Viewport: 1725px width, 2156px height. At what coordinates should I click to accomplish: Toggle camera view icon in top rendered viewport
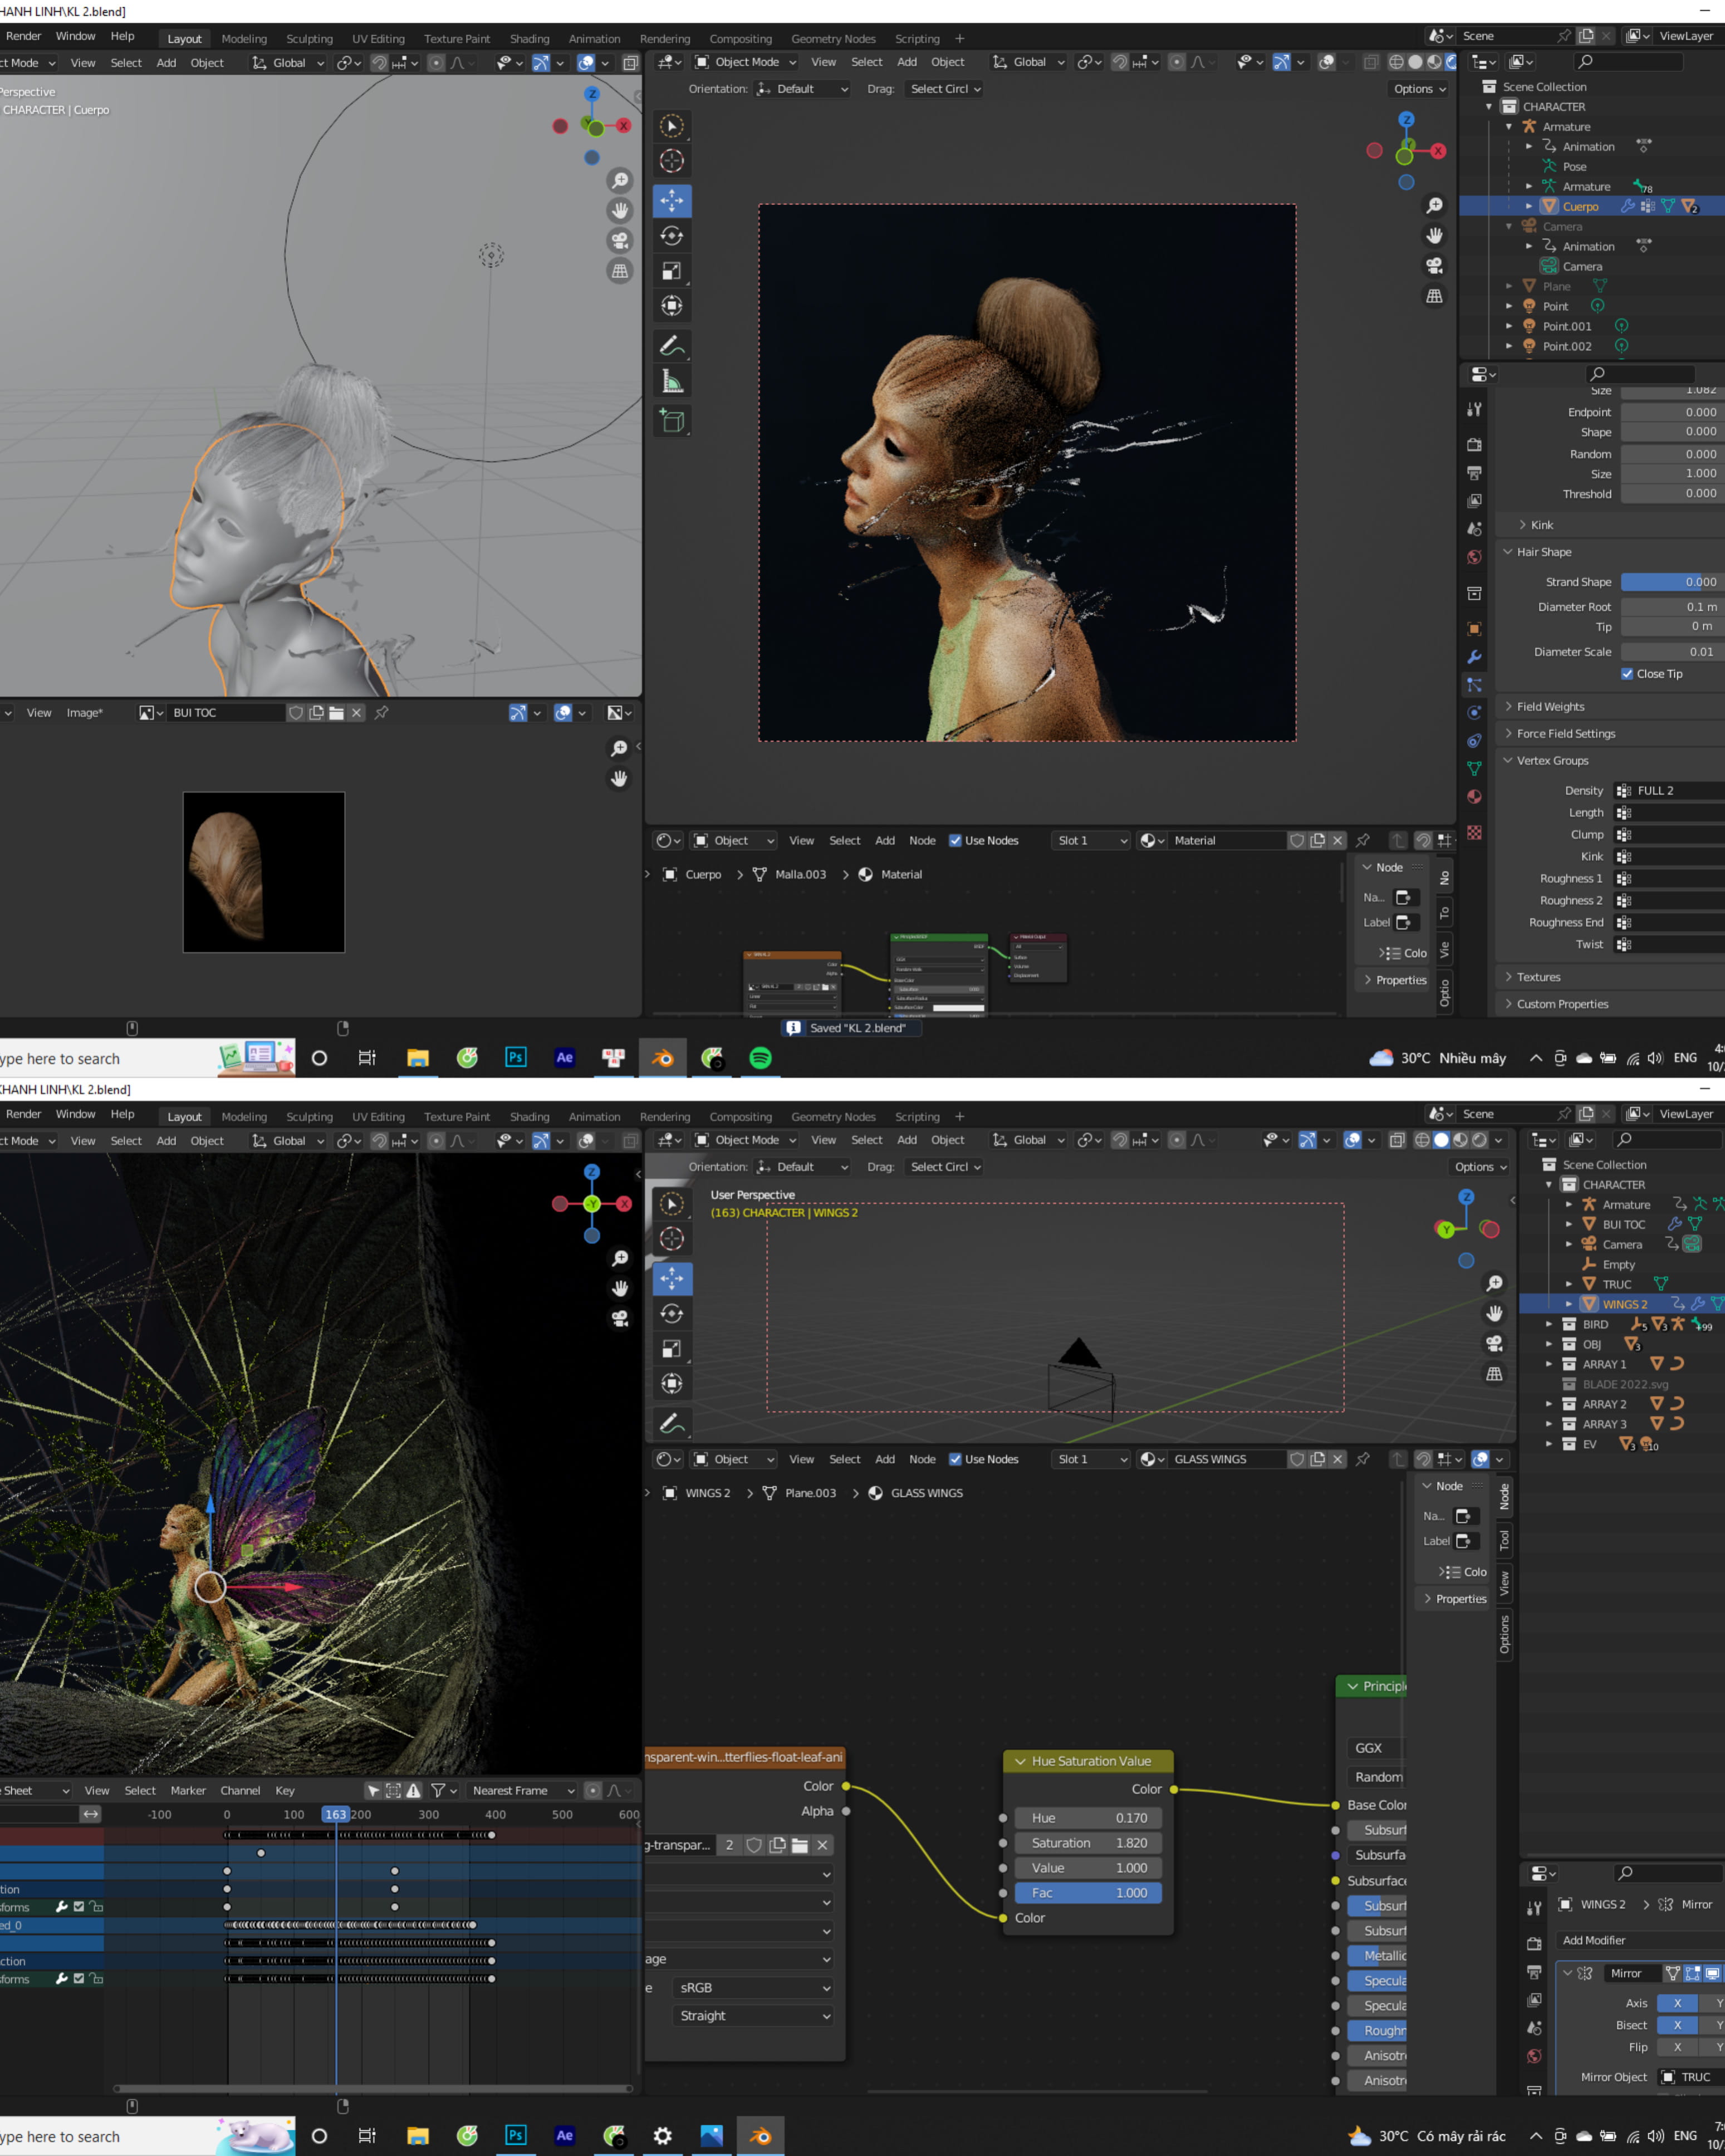point(1434,265)
